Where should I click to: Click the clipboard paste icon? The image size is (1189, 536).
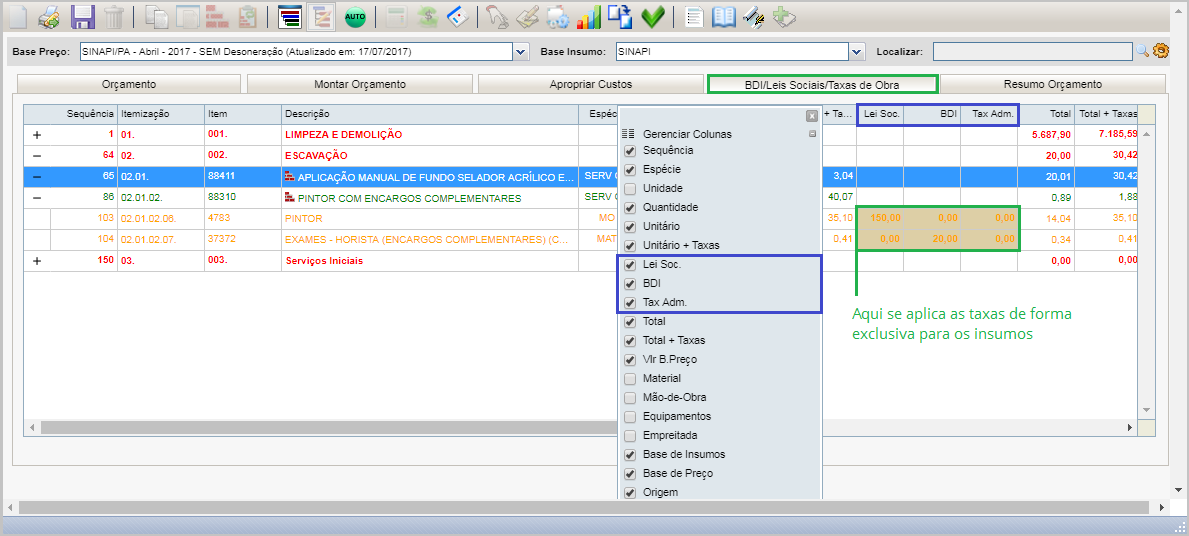click(246, 17)
